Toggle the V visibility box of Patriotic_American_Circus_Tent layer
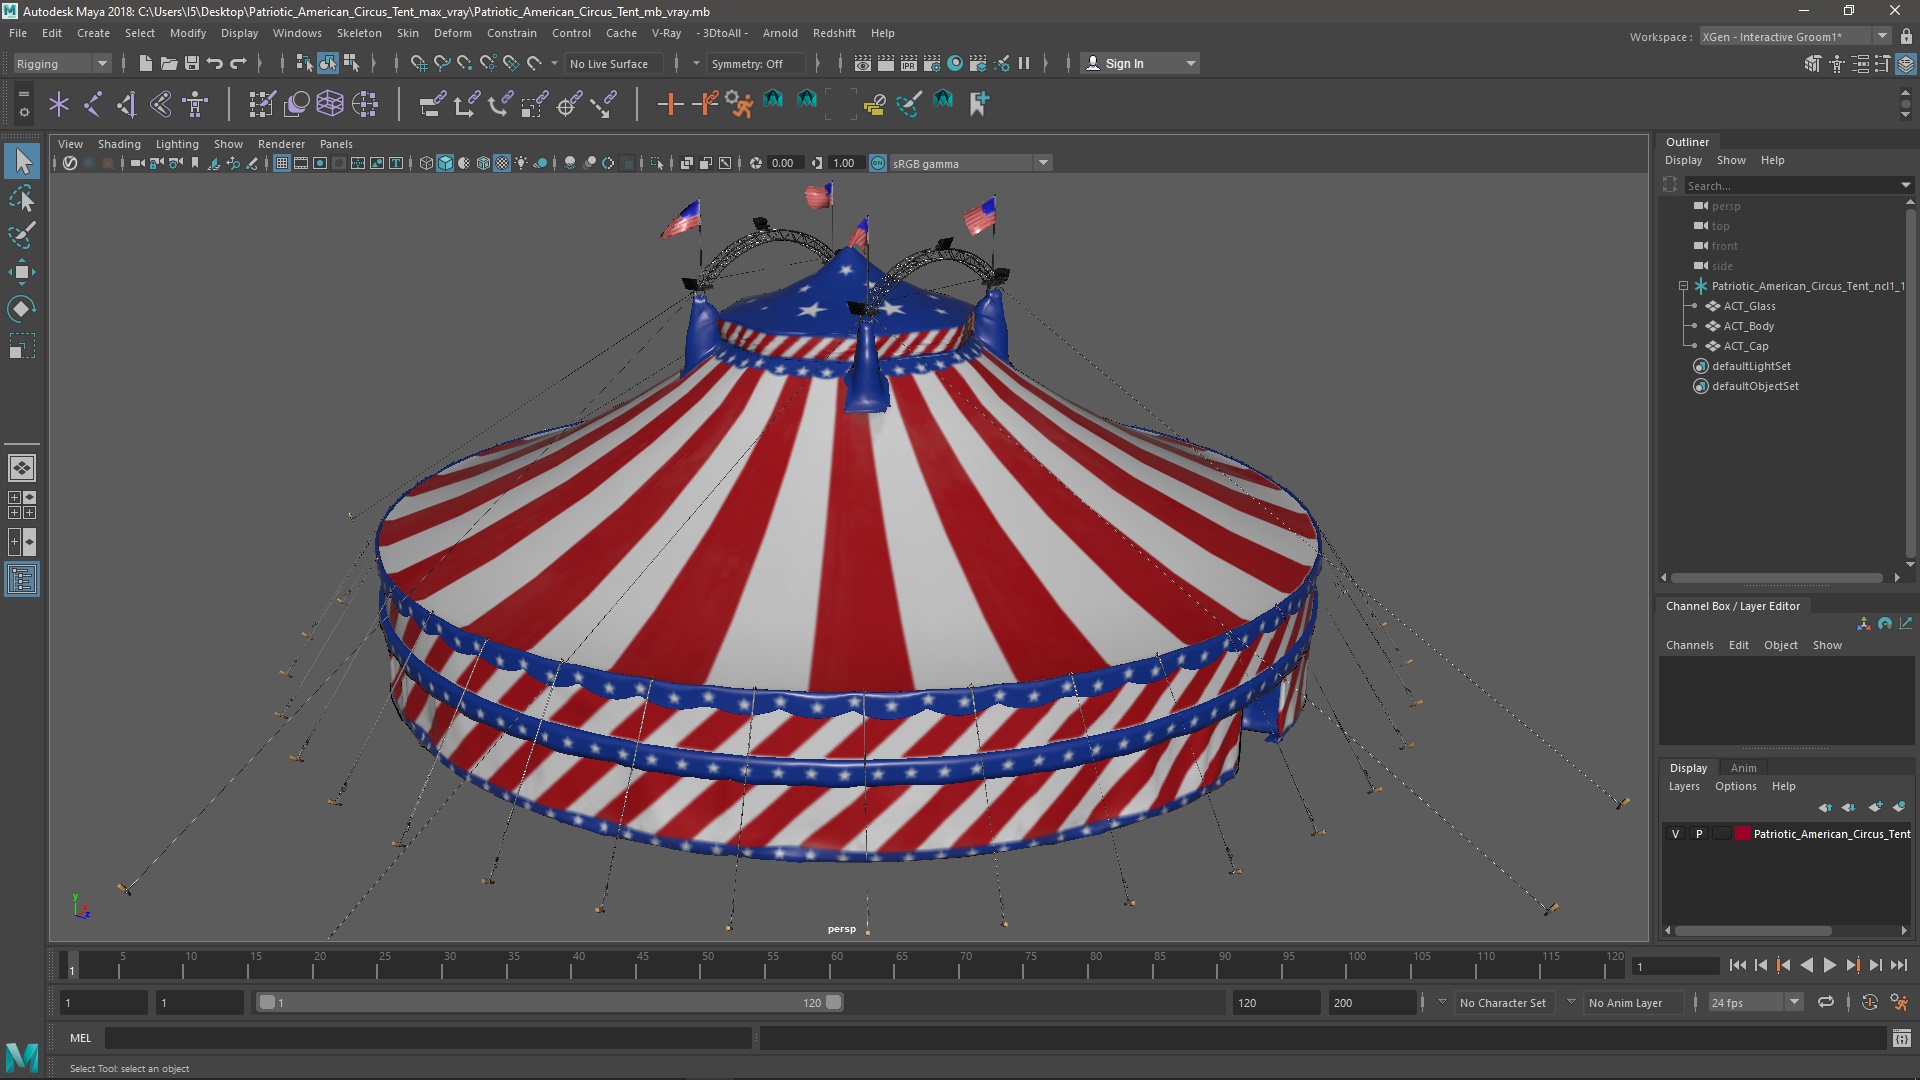This screenshot has width=1920, height=1080. point(1676,833)
